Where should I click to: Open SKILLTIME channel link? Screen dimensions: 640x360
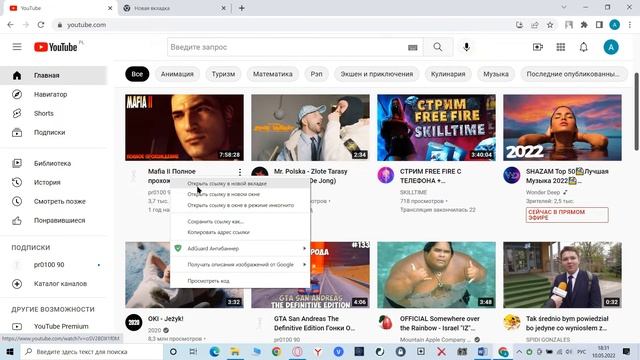pyautogui.click(x=413, y=192)
